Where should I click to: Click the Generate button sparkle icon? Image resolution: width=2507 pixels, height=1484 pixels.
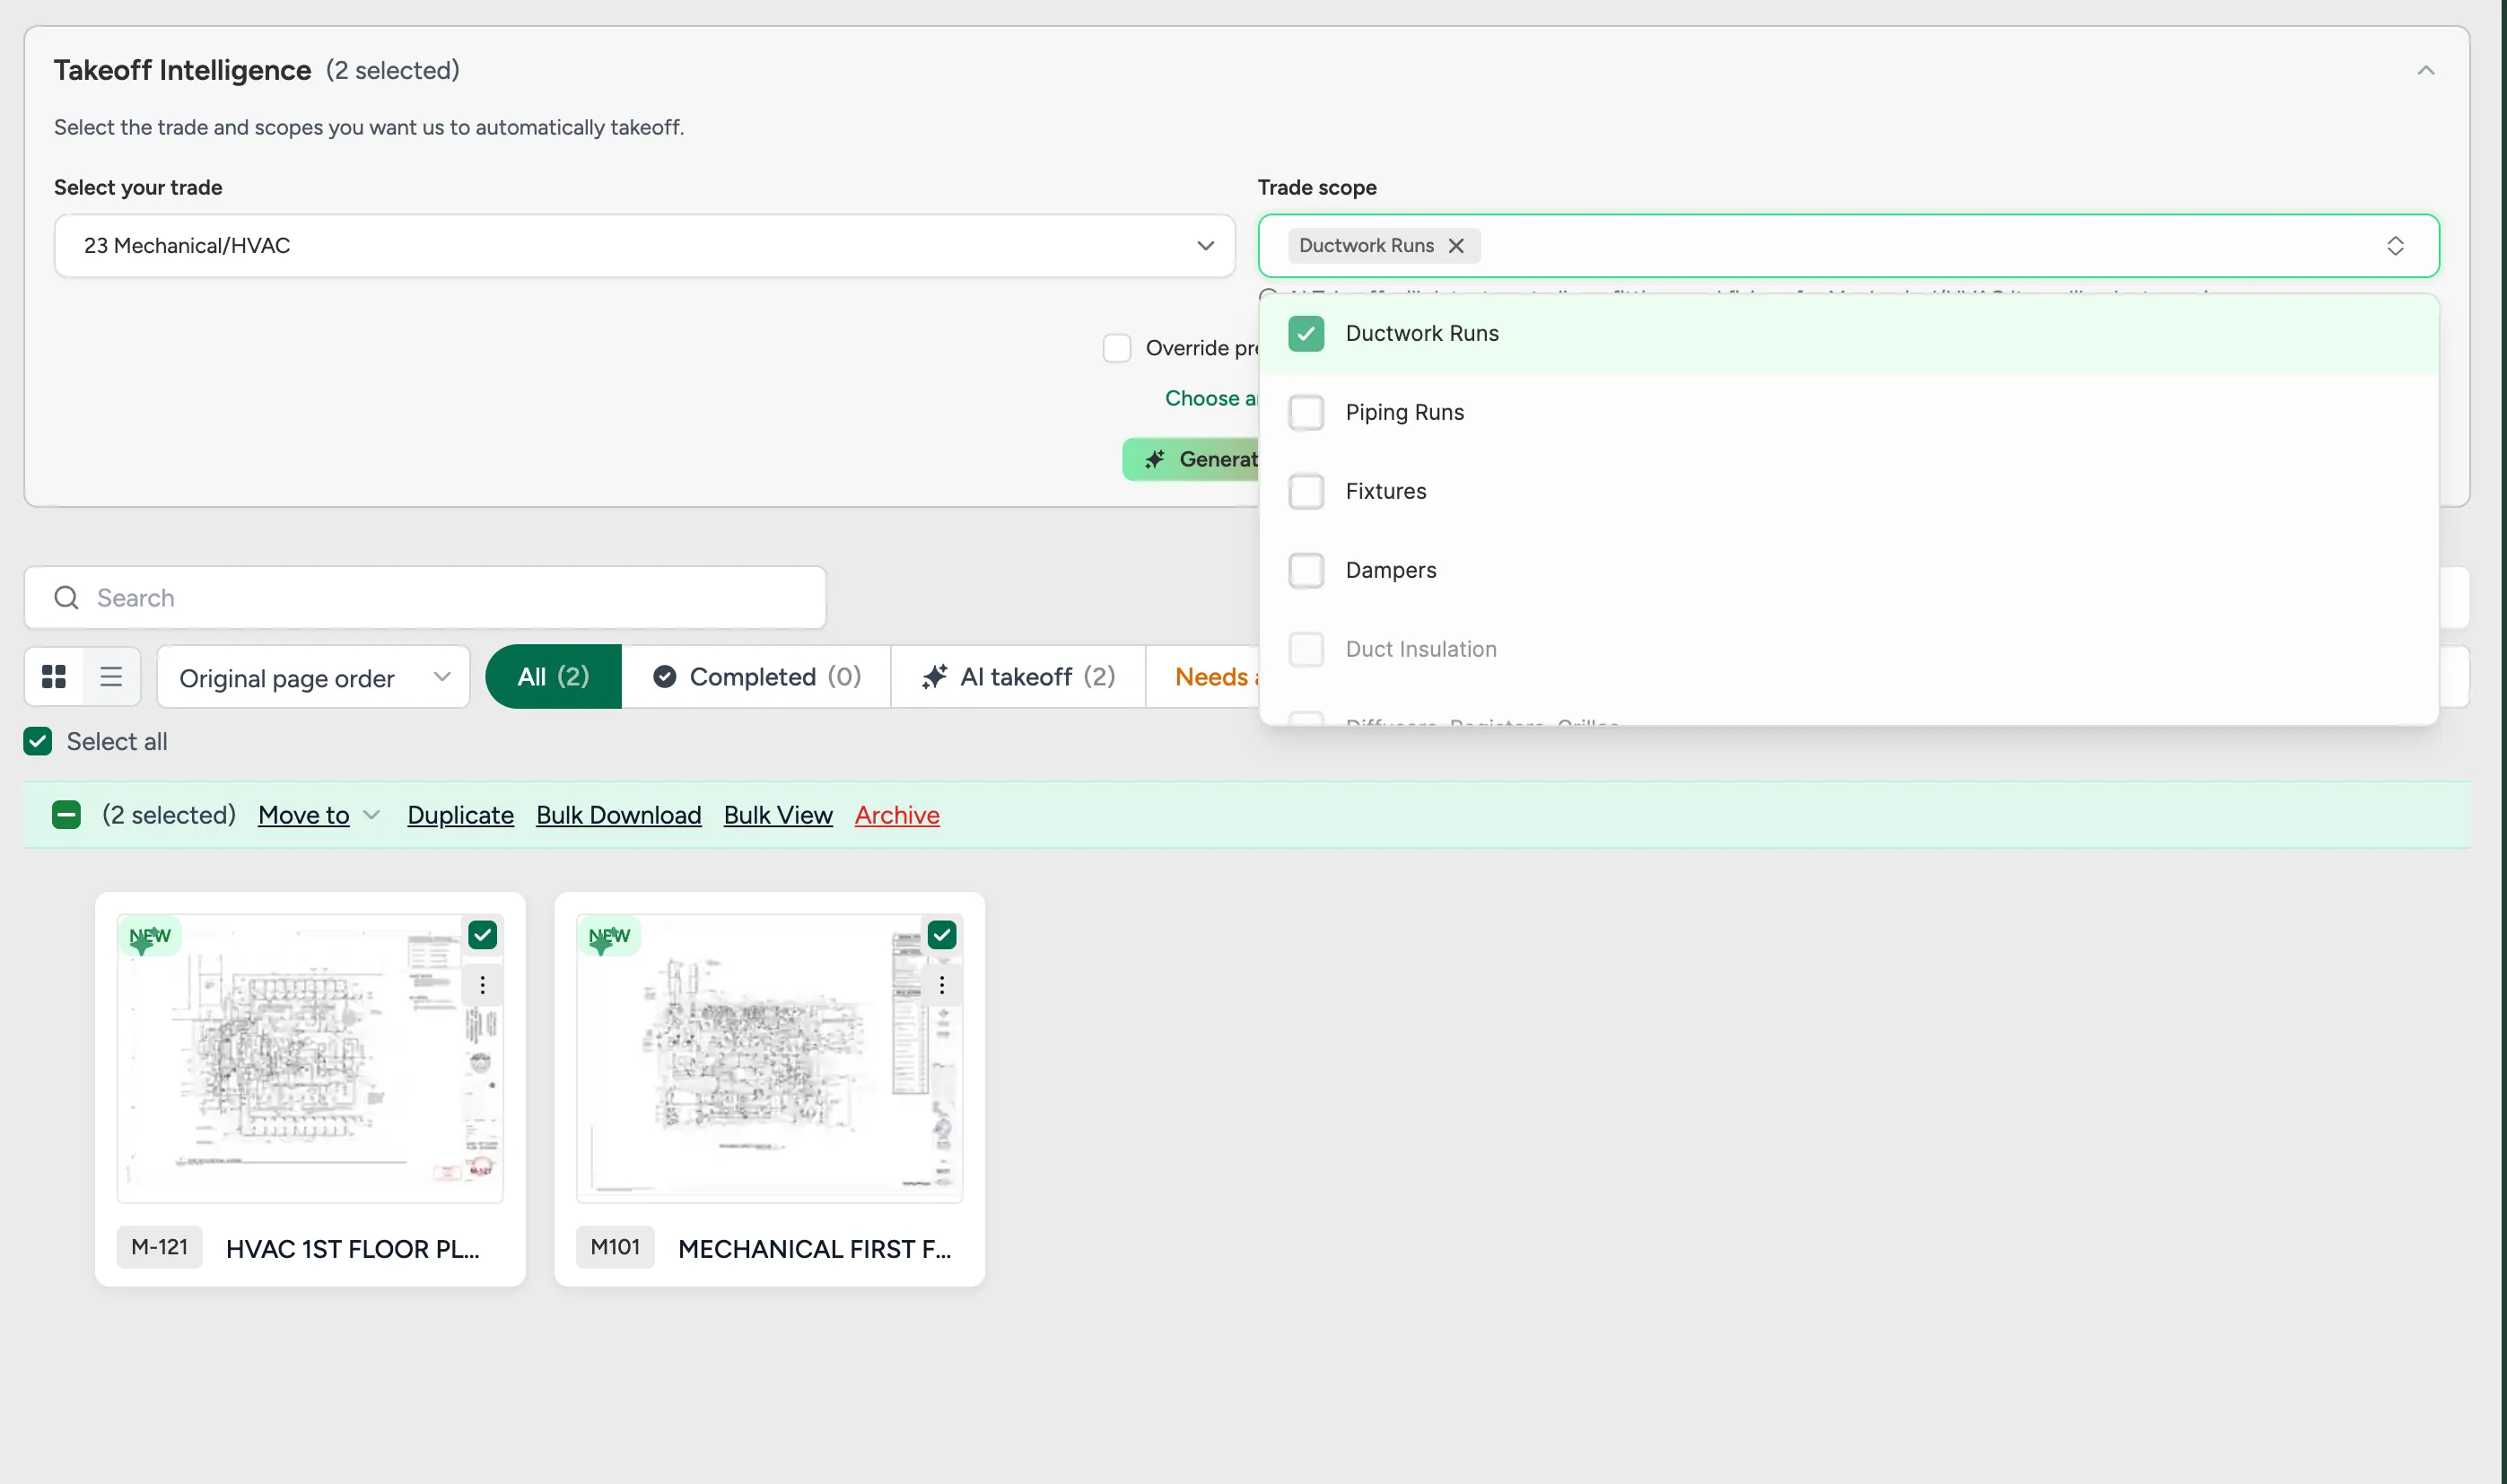point(1154,459)
